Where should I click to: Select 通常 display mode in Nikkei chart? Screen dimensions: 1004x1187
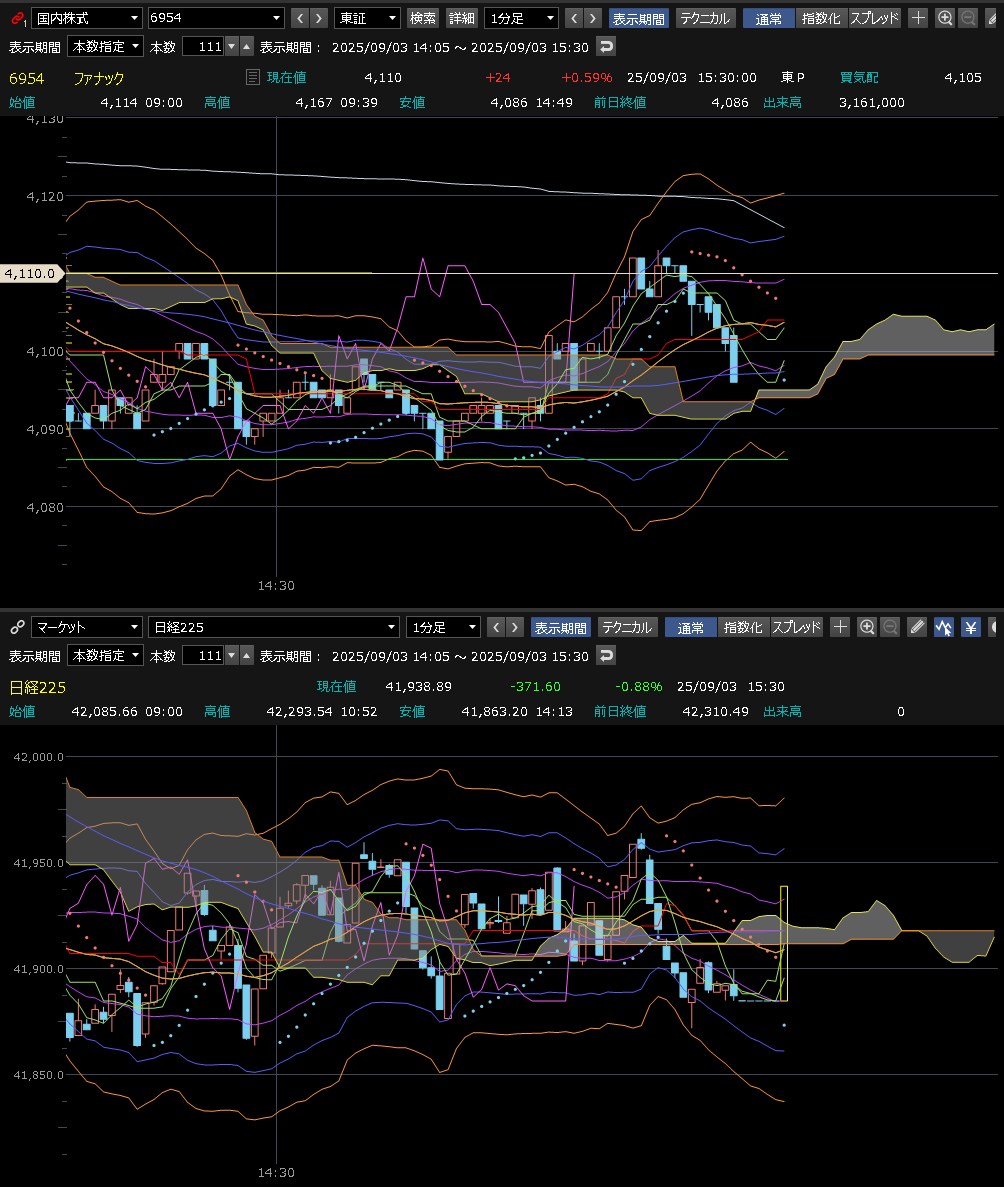click(691, 627)
